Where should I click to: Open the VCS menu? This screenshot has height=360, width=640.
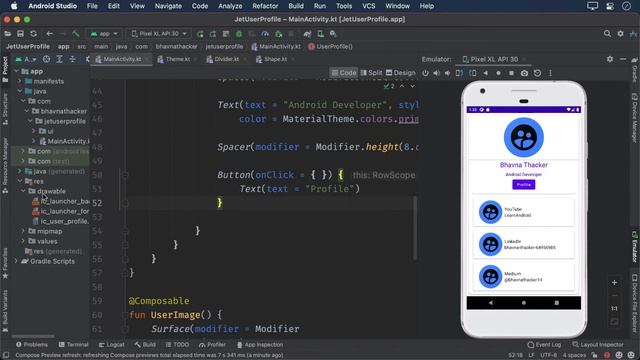coord(369,6)
